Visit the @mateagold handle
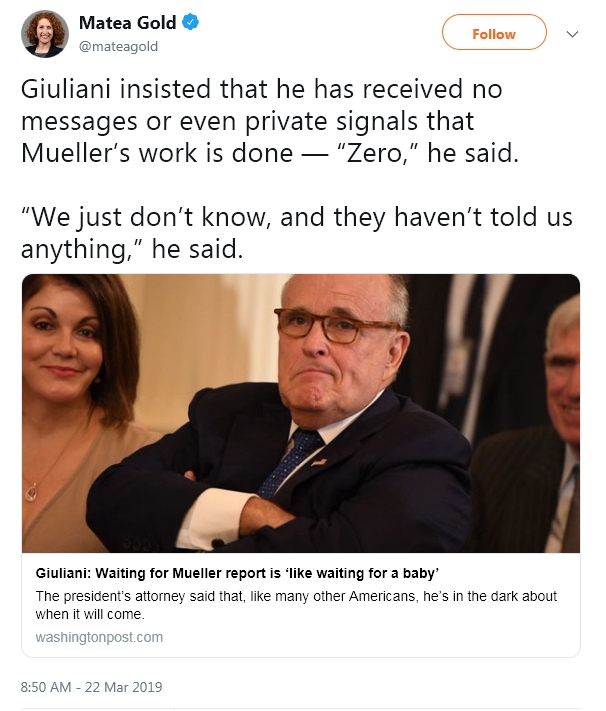 tap(118, 46)
